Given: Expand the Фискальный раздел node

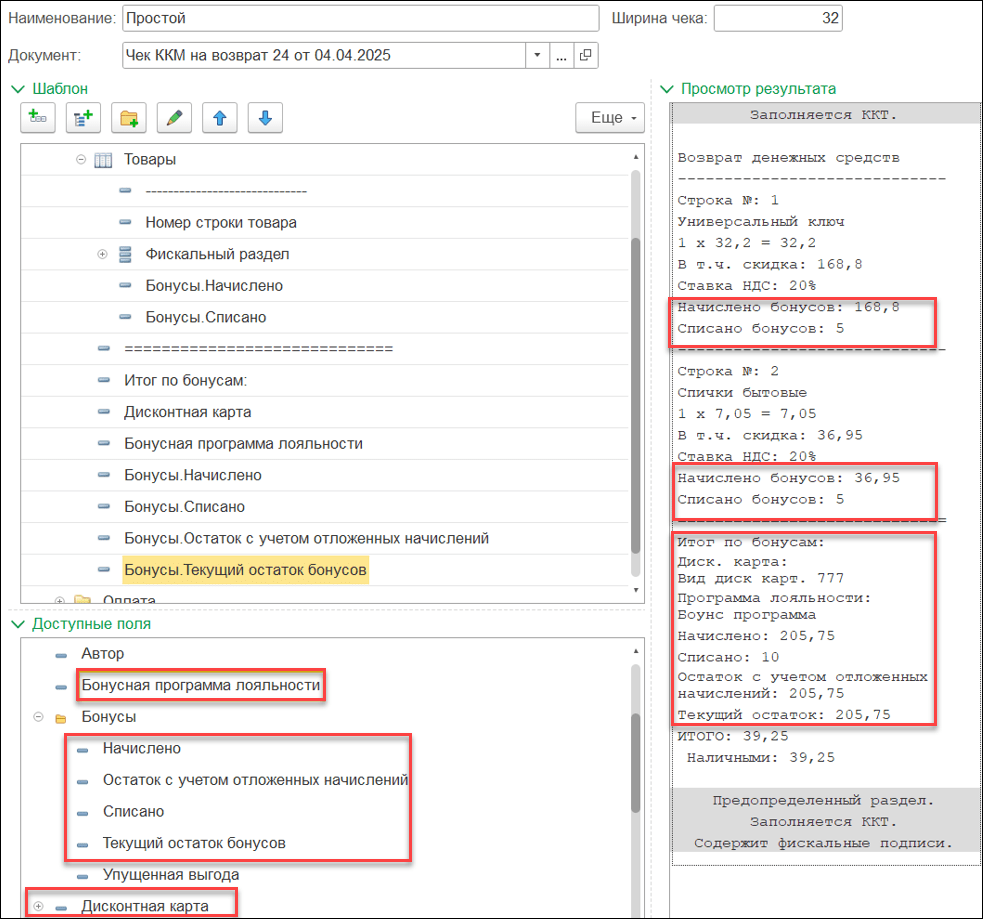Looking at the screenshot, I should click(102, 255).
